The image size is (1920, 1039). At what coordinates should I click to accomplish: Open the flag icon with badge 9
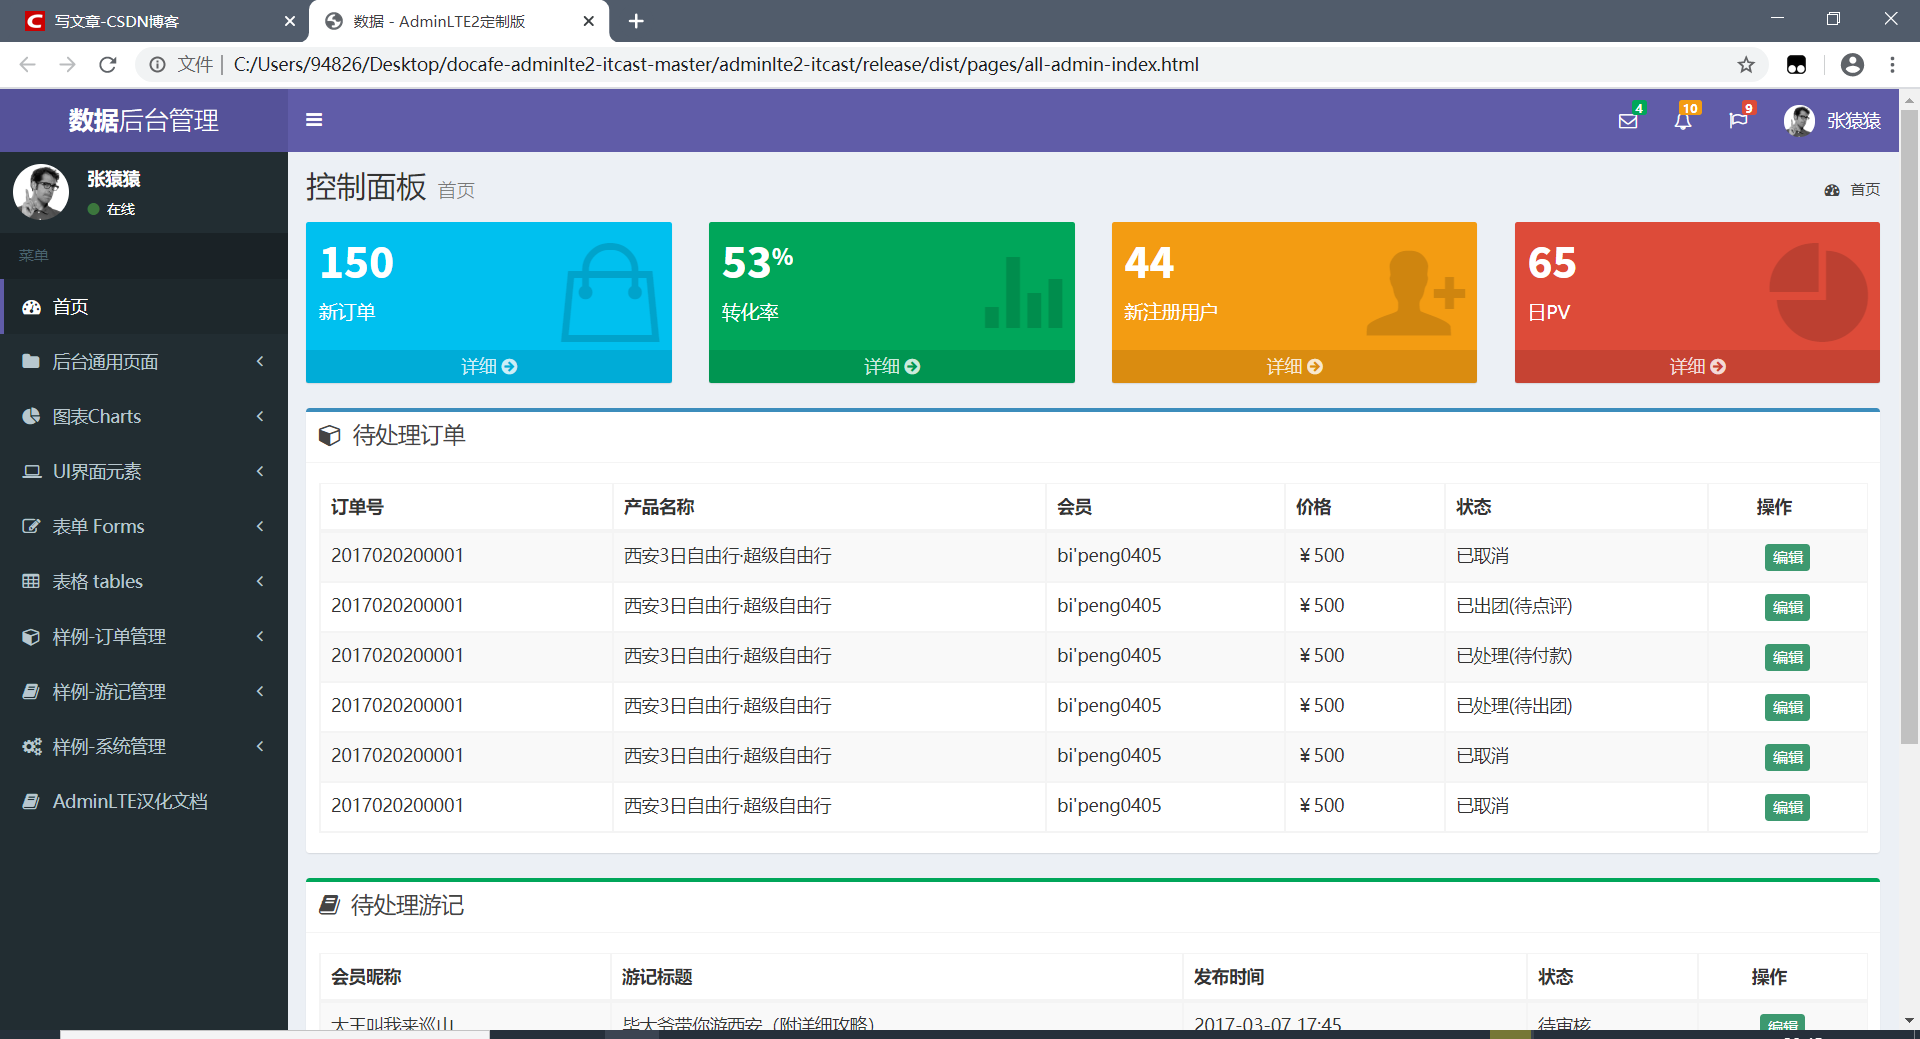pyautogui.click(x=1739, y=120)
